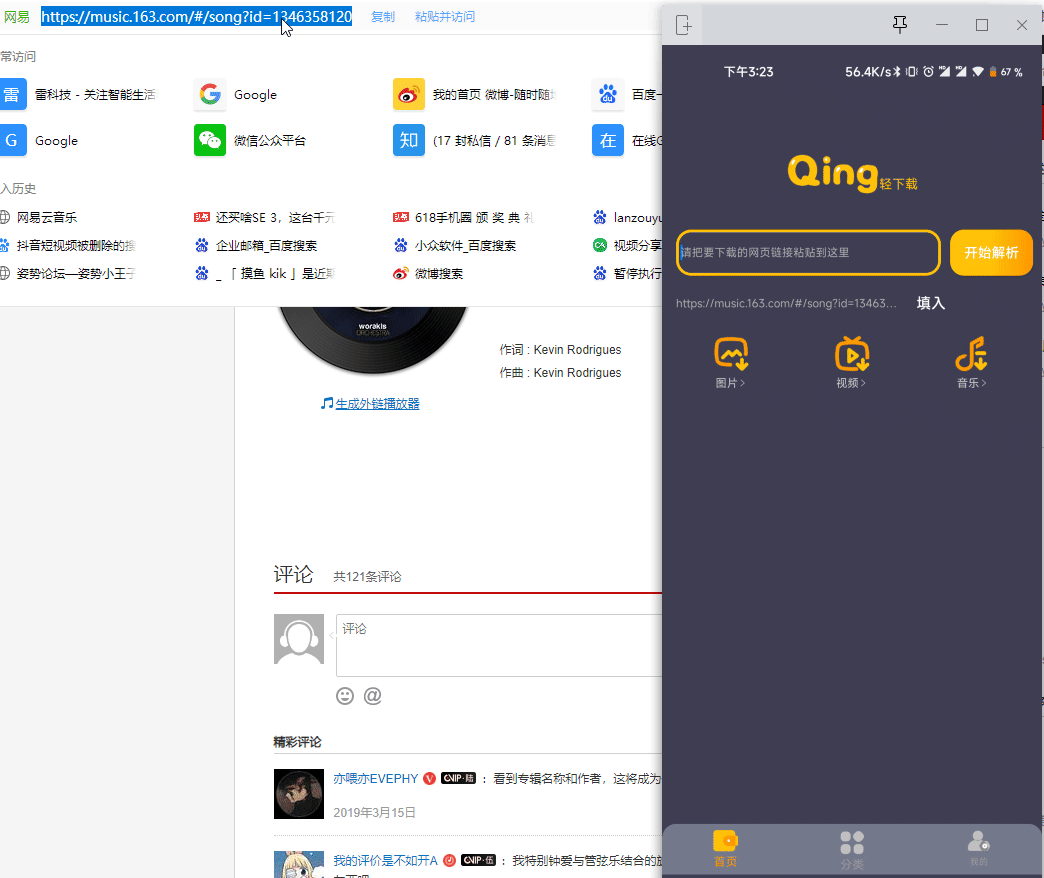The height and width of the screenshot is (878, 1044).
Task: Click 生成外链播放器 link
Action: tap(377, 403)
